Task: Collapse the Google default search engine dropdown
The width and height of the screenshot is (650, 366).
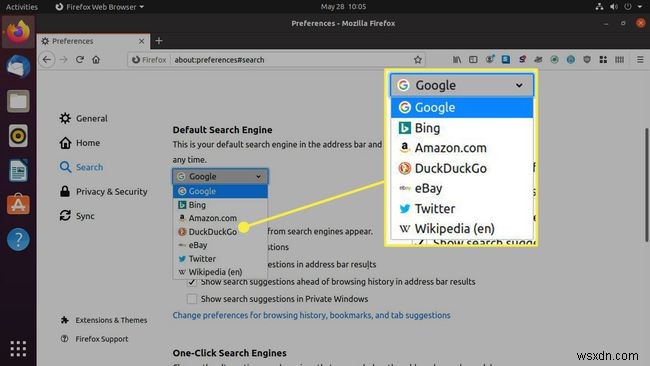Action: [220, 177]
